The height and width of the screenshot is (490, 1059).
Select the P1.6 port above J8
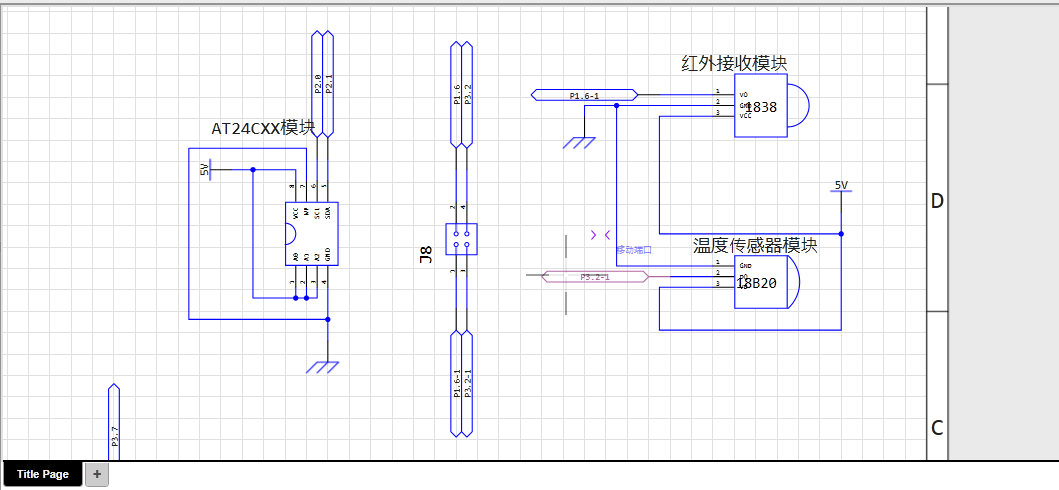coord(456,94)
